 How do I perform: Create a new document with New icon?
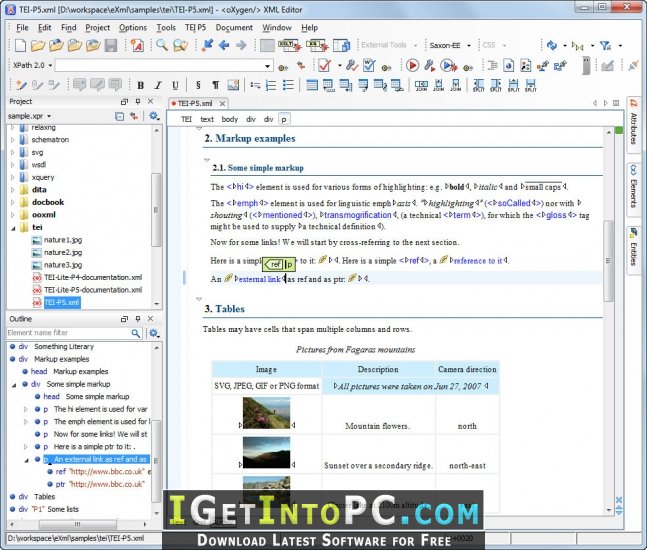(x=20, y=45)
